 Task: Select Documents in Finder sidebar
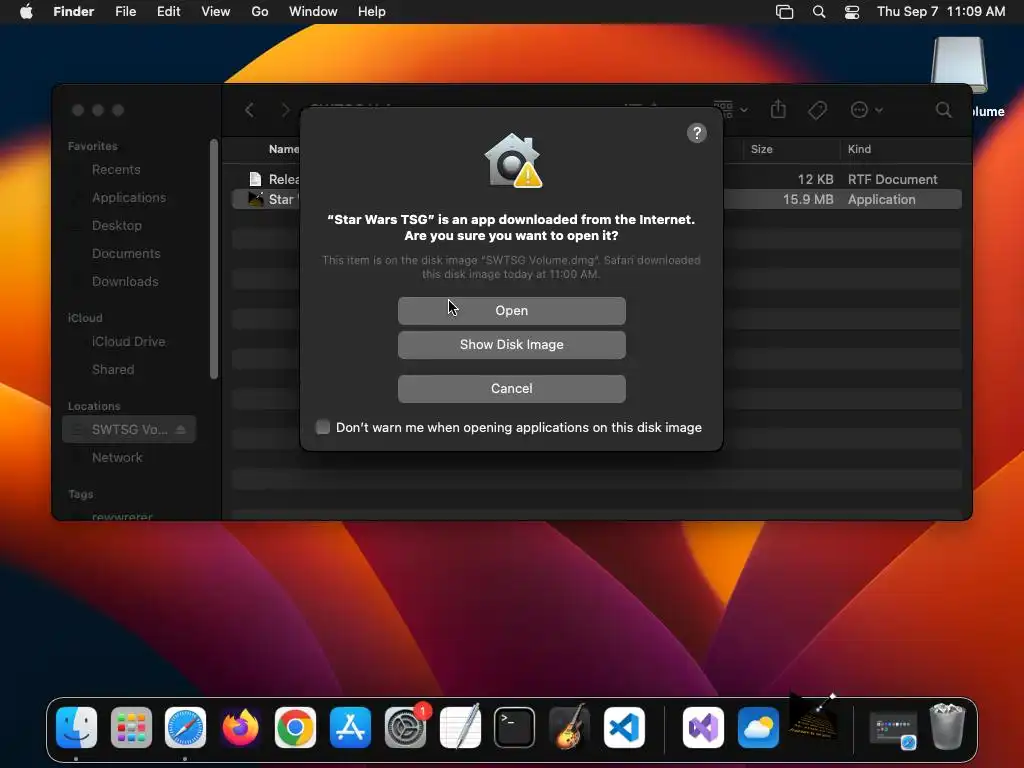[x=126, y=254]
